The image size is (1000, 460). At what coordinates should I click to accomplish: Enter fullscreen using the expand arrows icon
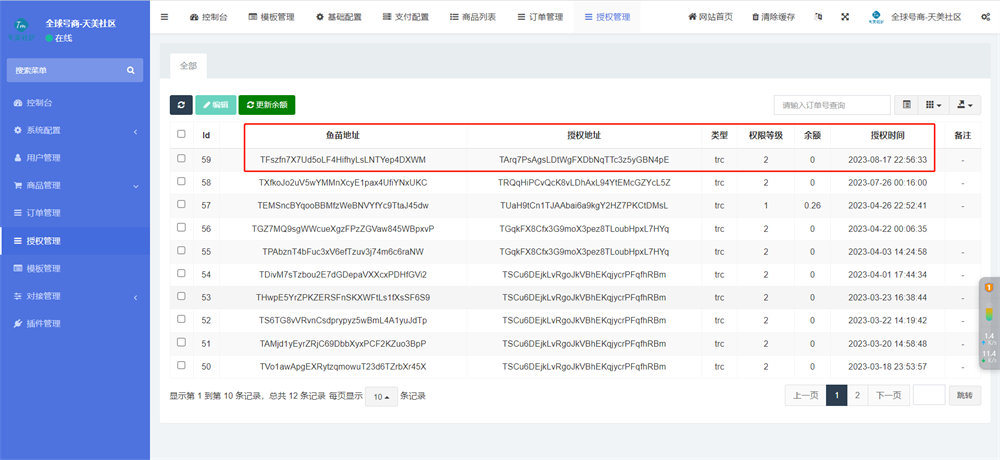tap(845, 17)
